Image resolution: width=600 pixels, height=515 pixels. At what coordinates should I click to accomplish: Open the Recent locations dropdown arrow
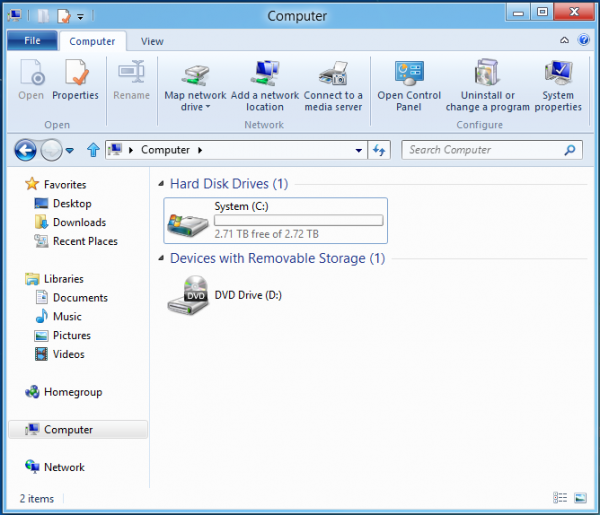pos(70,150)
